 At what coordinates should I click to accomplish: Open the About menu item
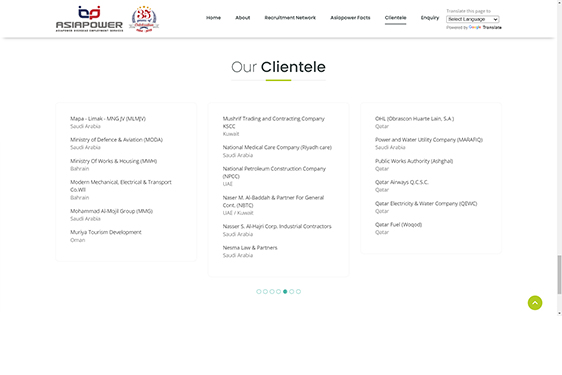pos(243,18)
